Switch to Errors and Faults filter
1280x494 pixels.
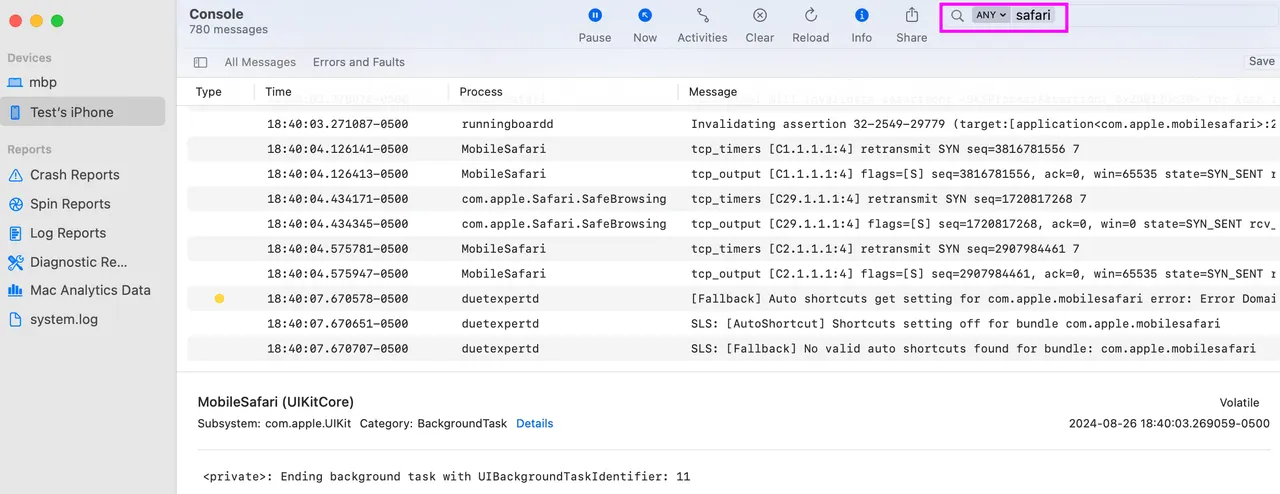coord(359,62)
